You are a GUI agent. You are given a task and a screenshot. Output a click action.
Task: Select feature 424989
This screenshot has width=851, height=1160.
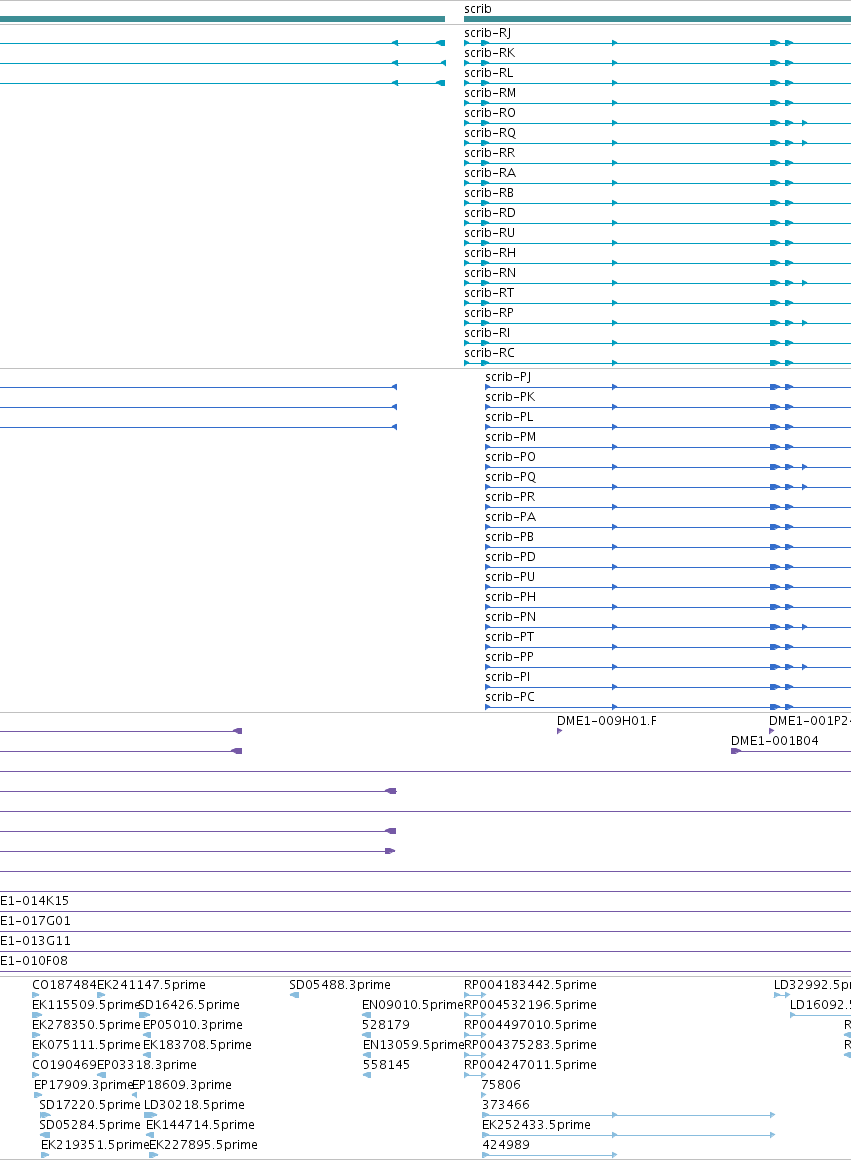[505, 1144]
